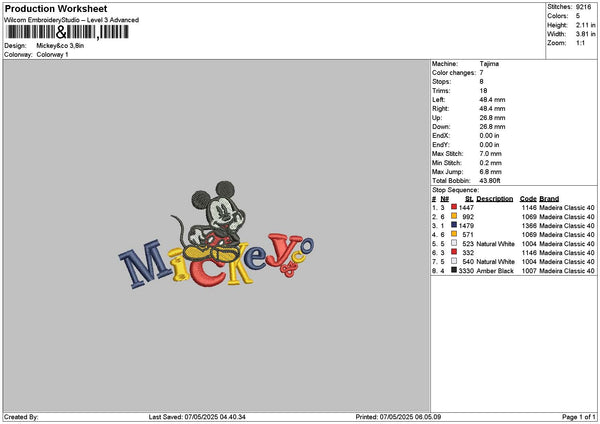Click the 'EndY:' value 0.00 in

point(489,145)
